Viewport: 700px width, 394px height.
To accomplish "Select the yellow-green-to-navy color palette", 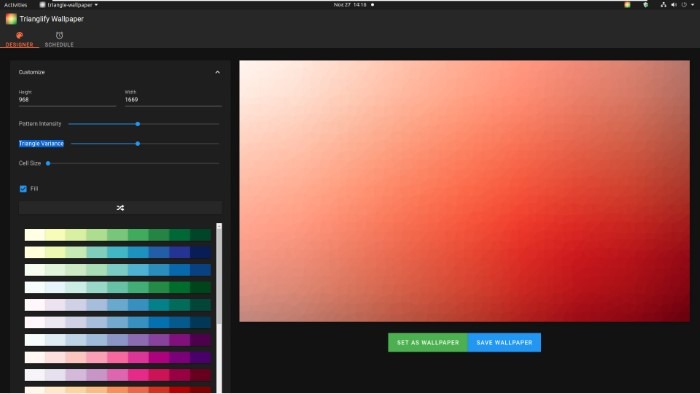I will [x=118, y=252].
